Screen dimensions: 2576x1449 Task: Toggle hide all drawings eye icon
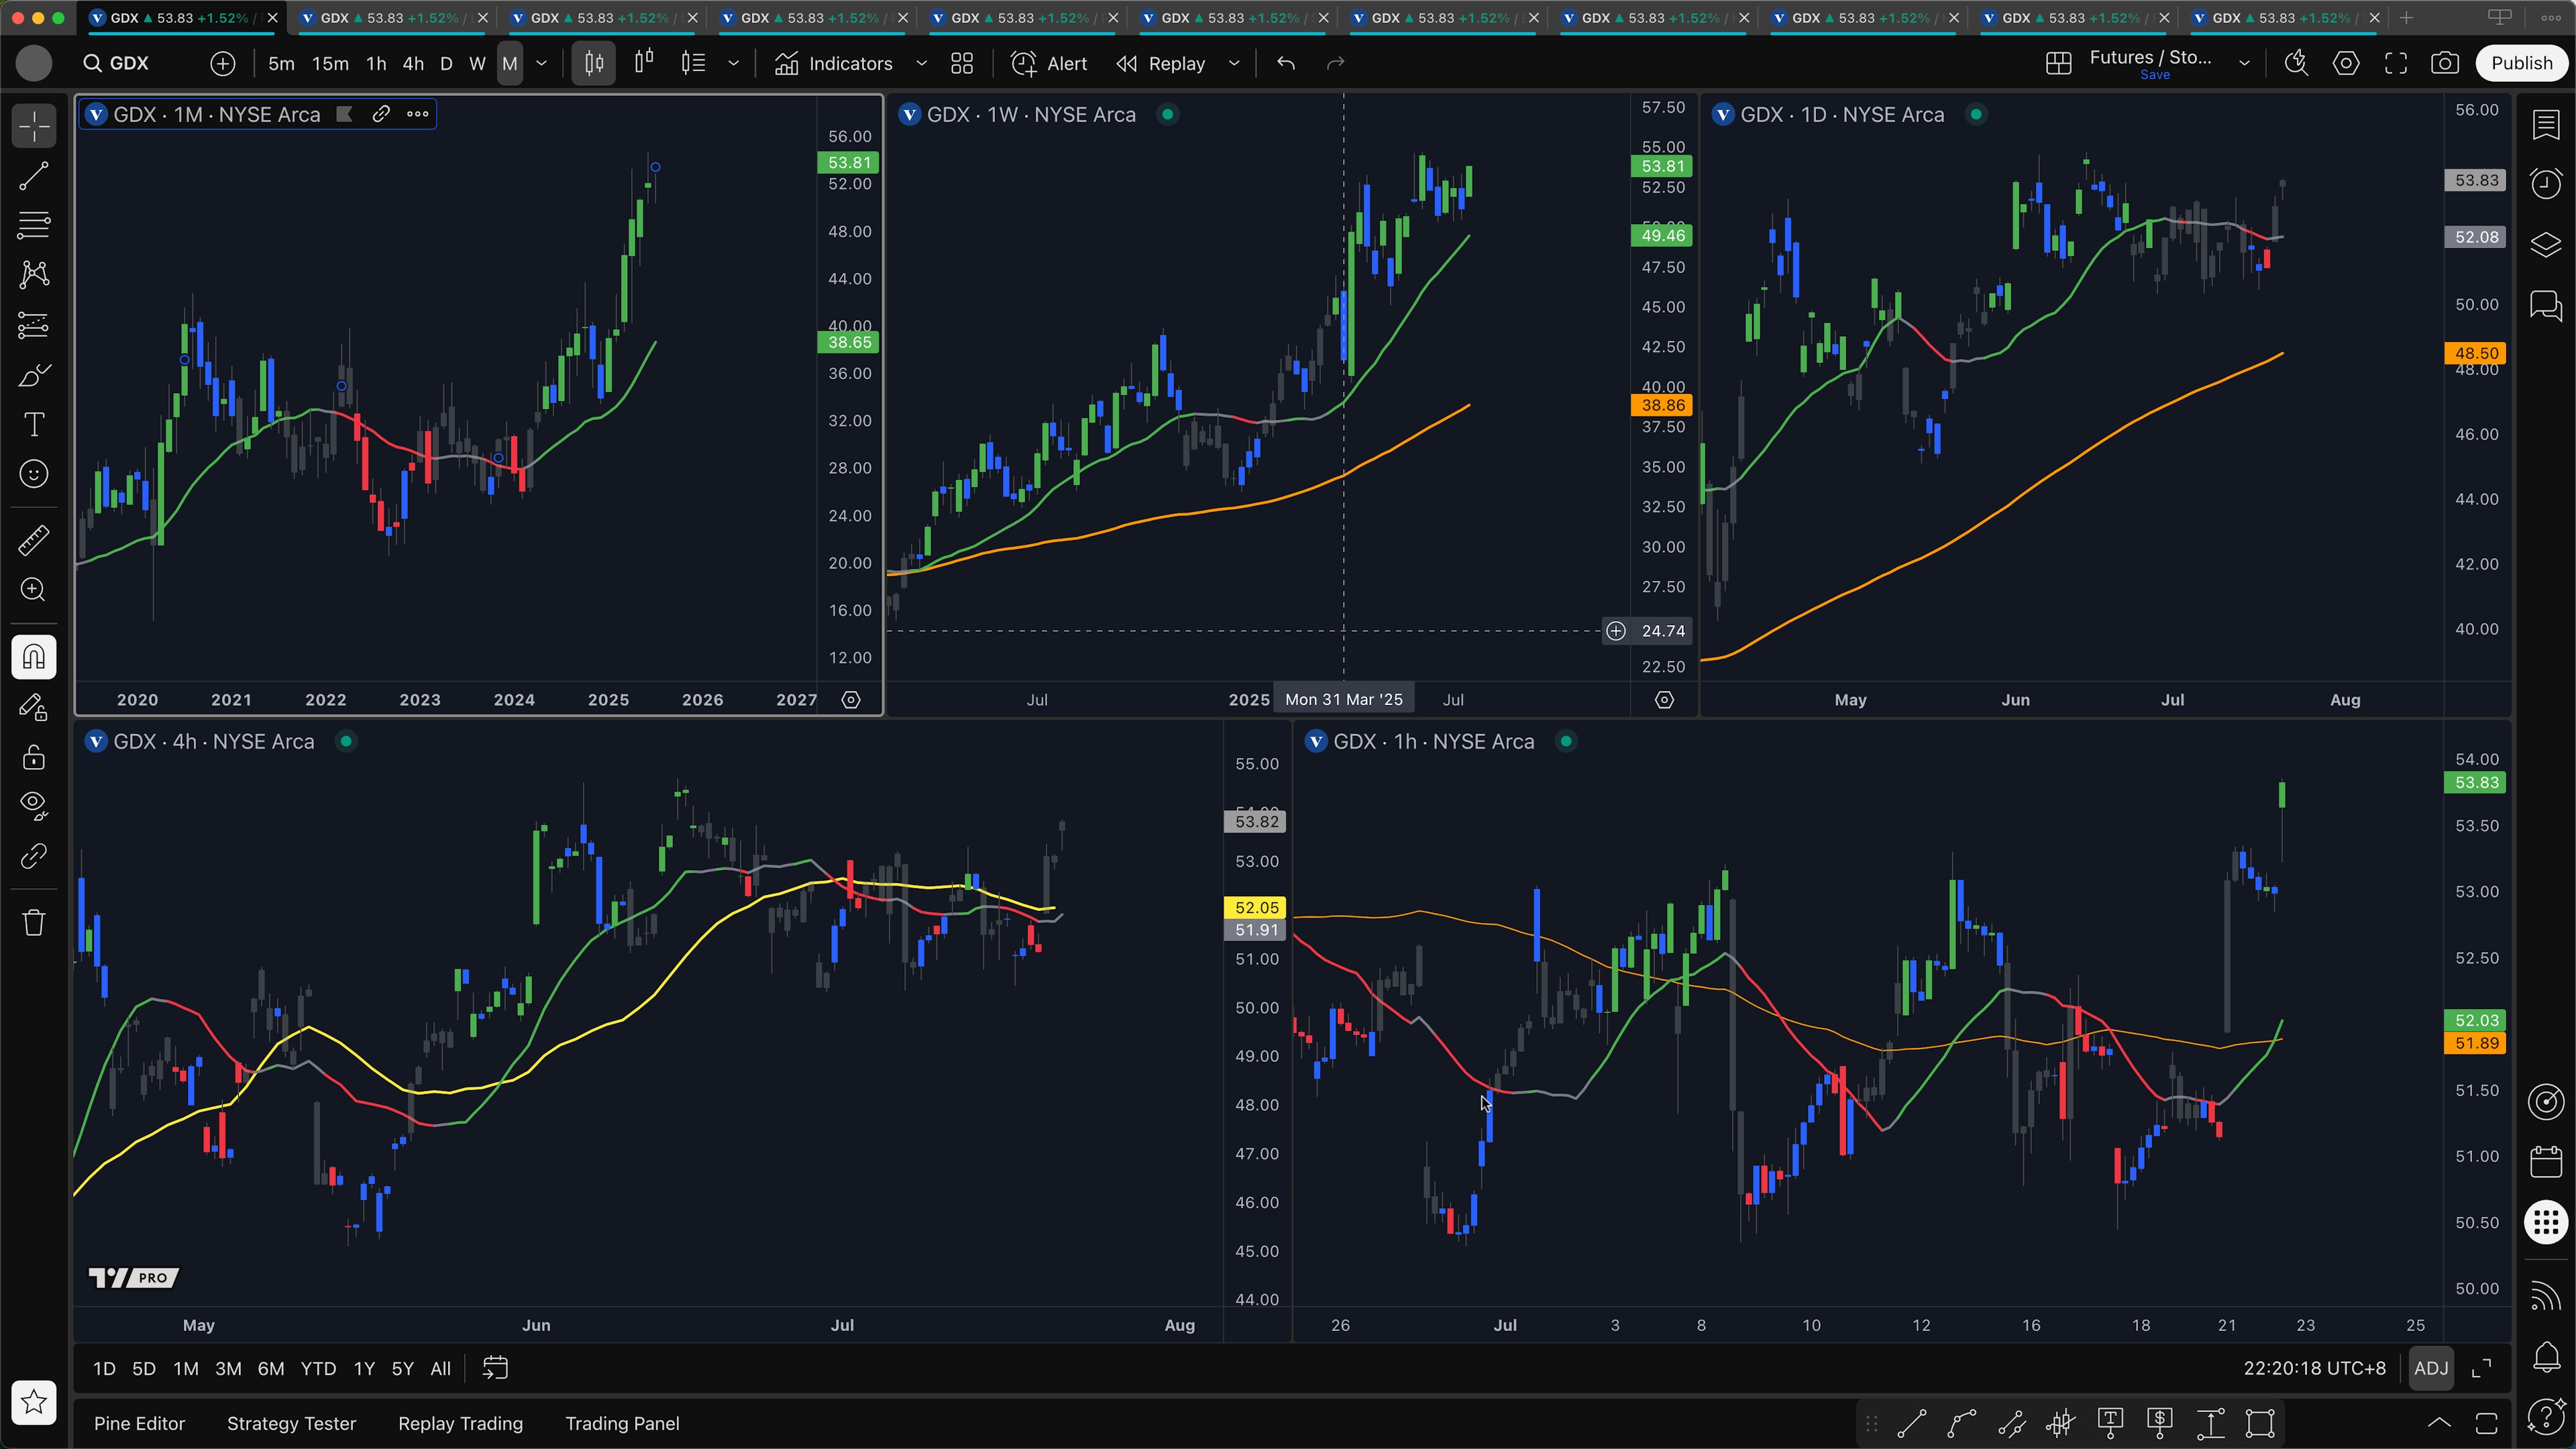coord(34,806)
